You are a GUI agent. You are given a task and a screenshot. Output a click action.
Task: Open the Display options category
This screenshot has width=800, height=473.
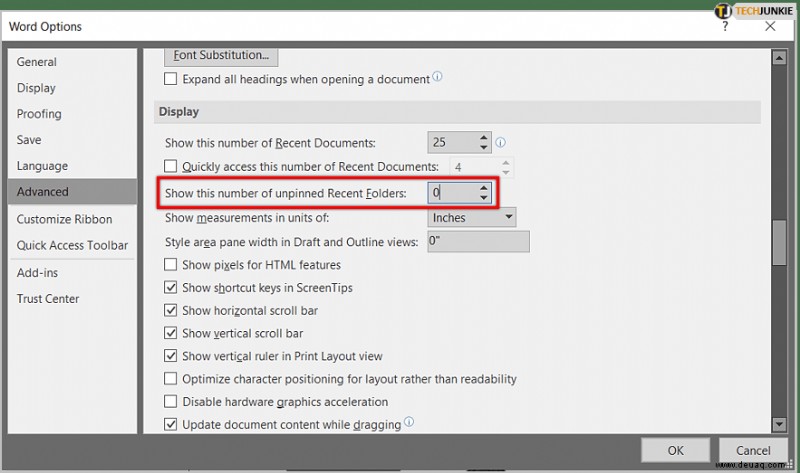click(72, 88)
